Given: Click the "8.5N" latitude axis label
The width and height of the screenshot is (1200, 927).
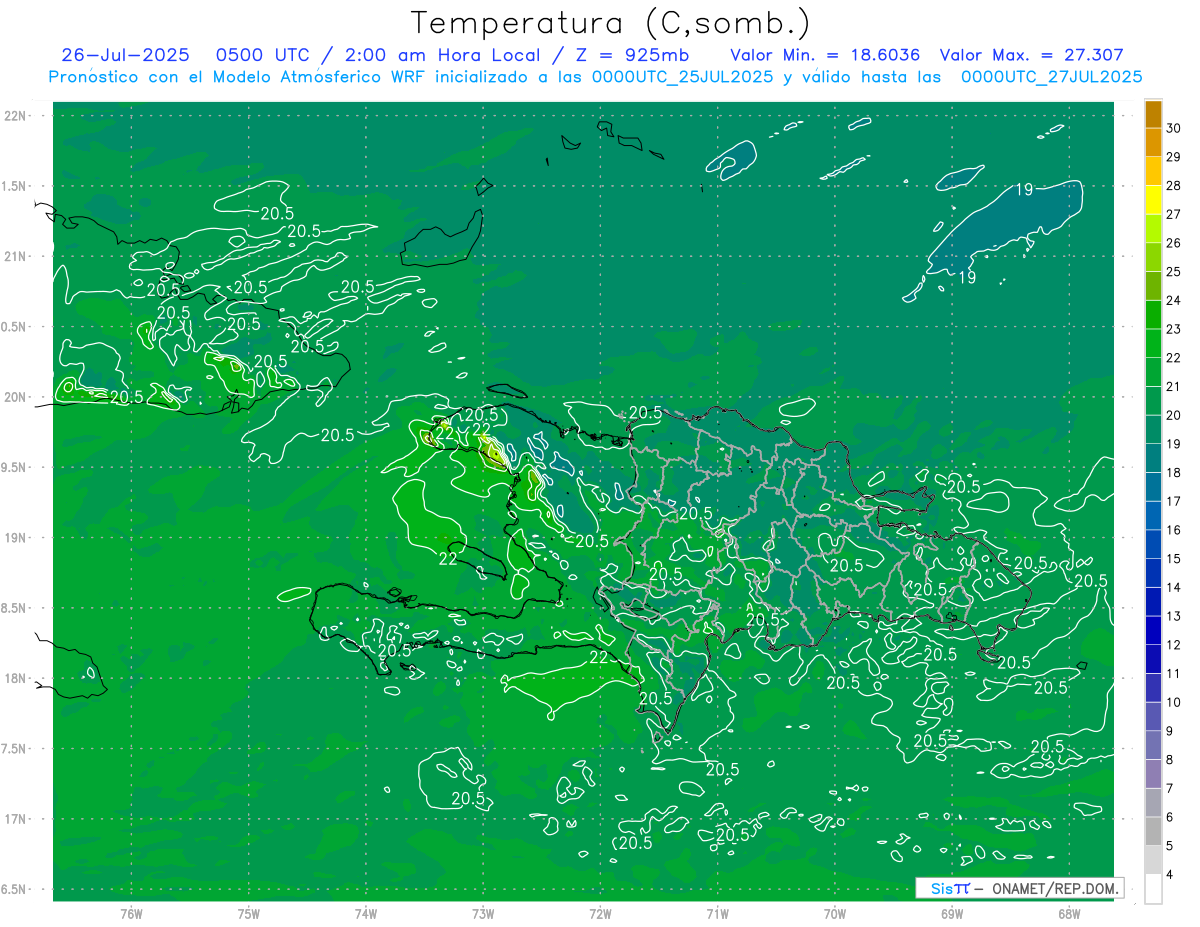Looking at the screenshot, I should [x=15, y=608].
